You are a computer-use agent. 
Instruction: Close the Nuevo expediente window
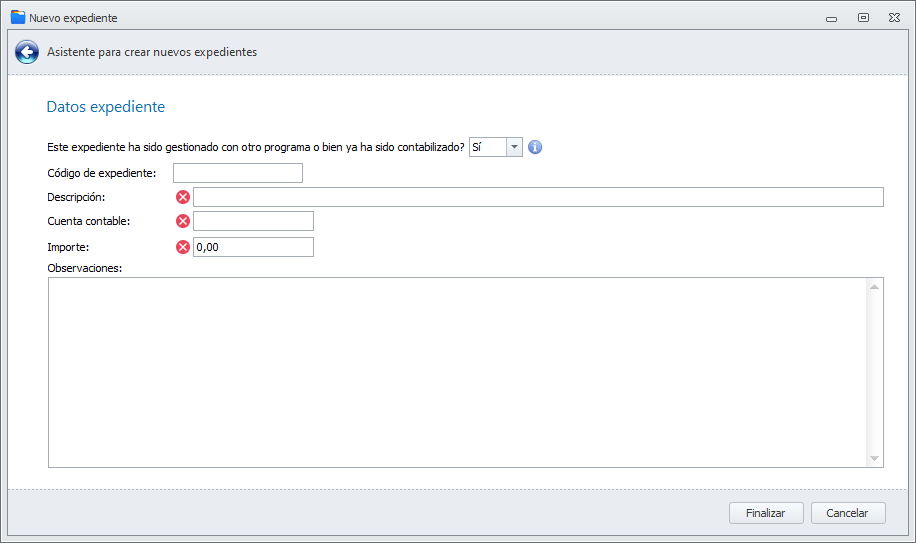(894, 17)
